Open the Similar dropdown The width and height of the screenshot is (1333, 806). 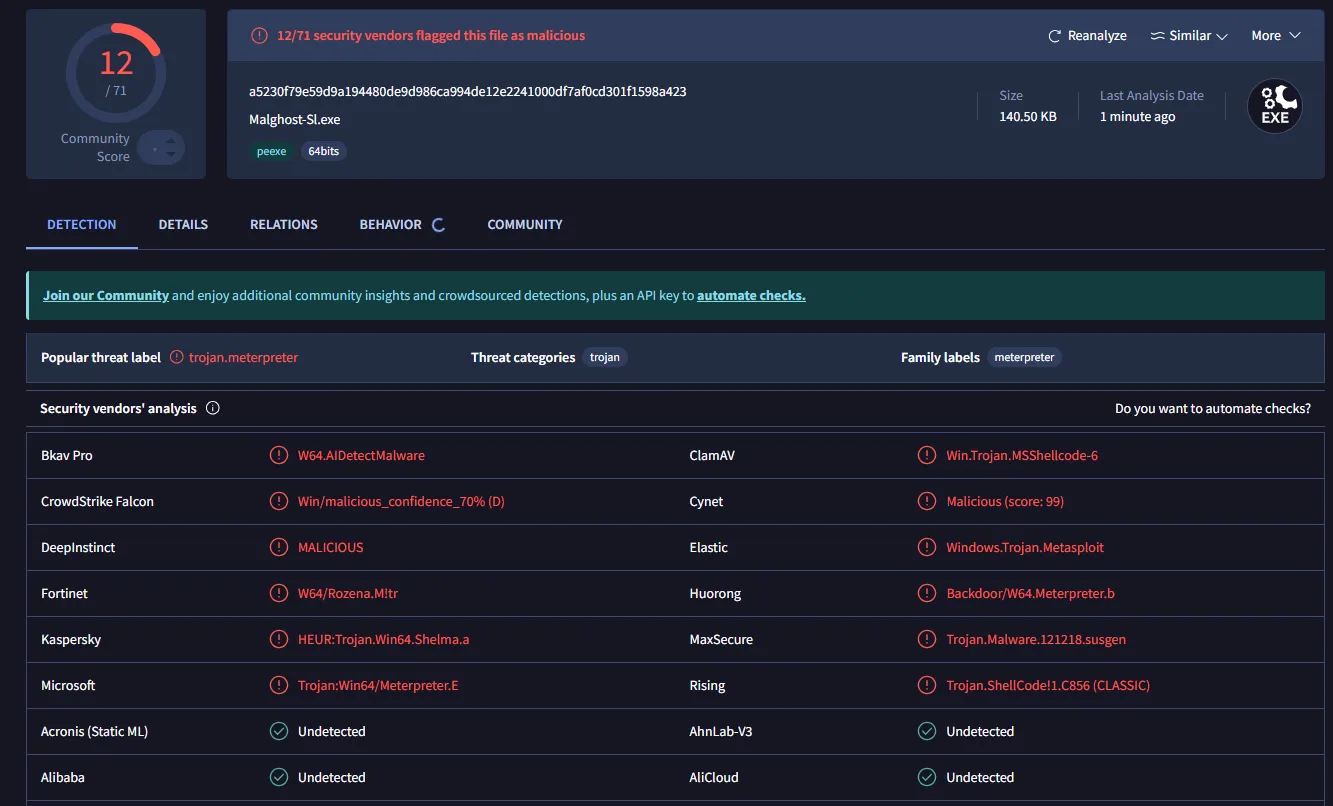pos(1189,35)
